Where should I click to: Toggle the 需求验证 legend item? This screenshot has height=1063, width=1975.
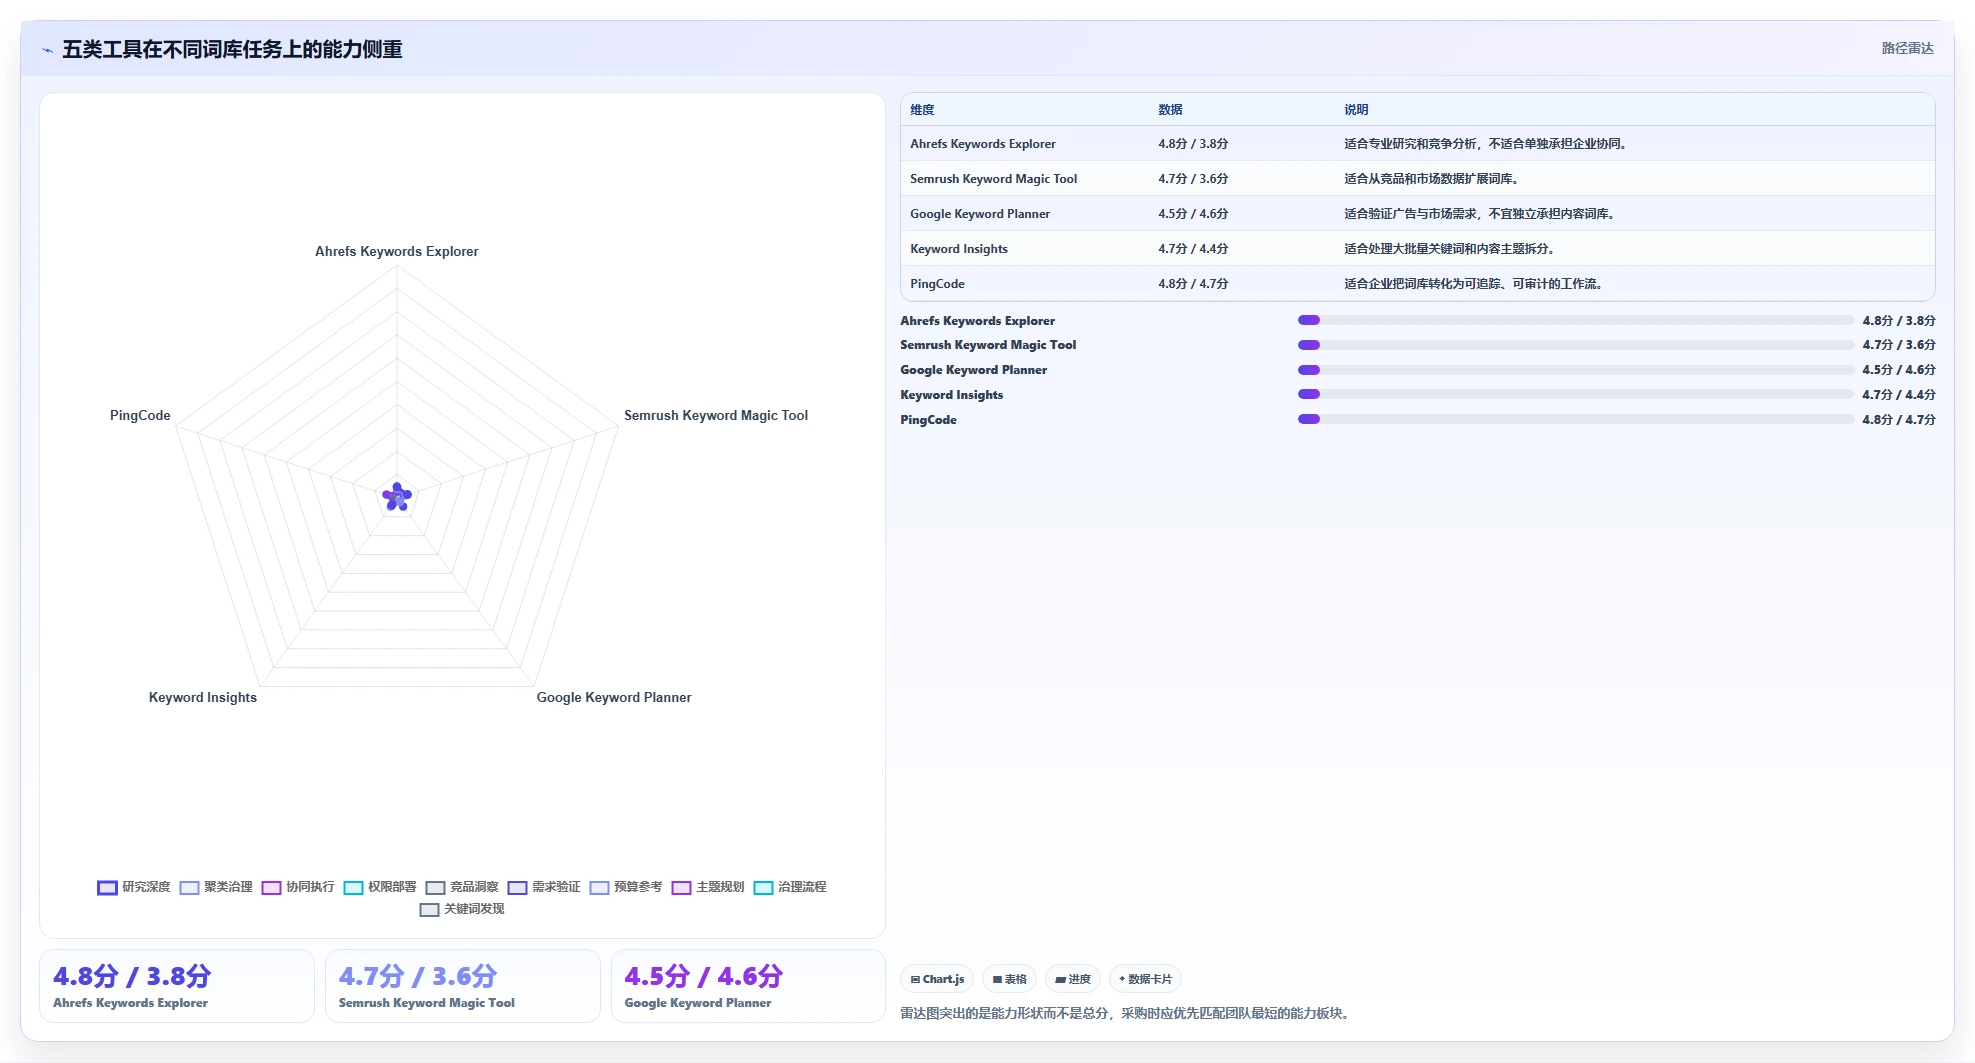coord(544,887)
